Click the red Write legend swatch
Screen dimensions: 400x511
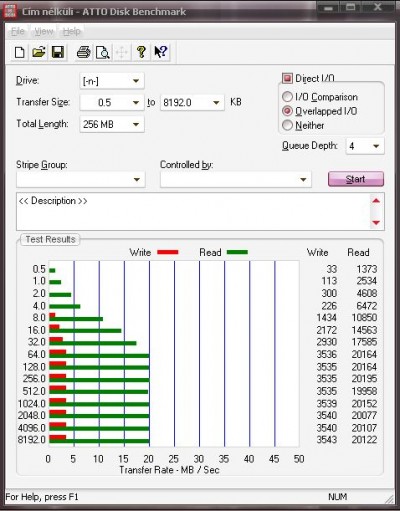click(168, 252)
